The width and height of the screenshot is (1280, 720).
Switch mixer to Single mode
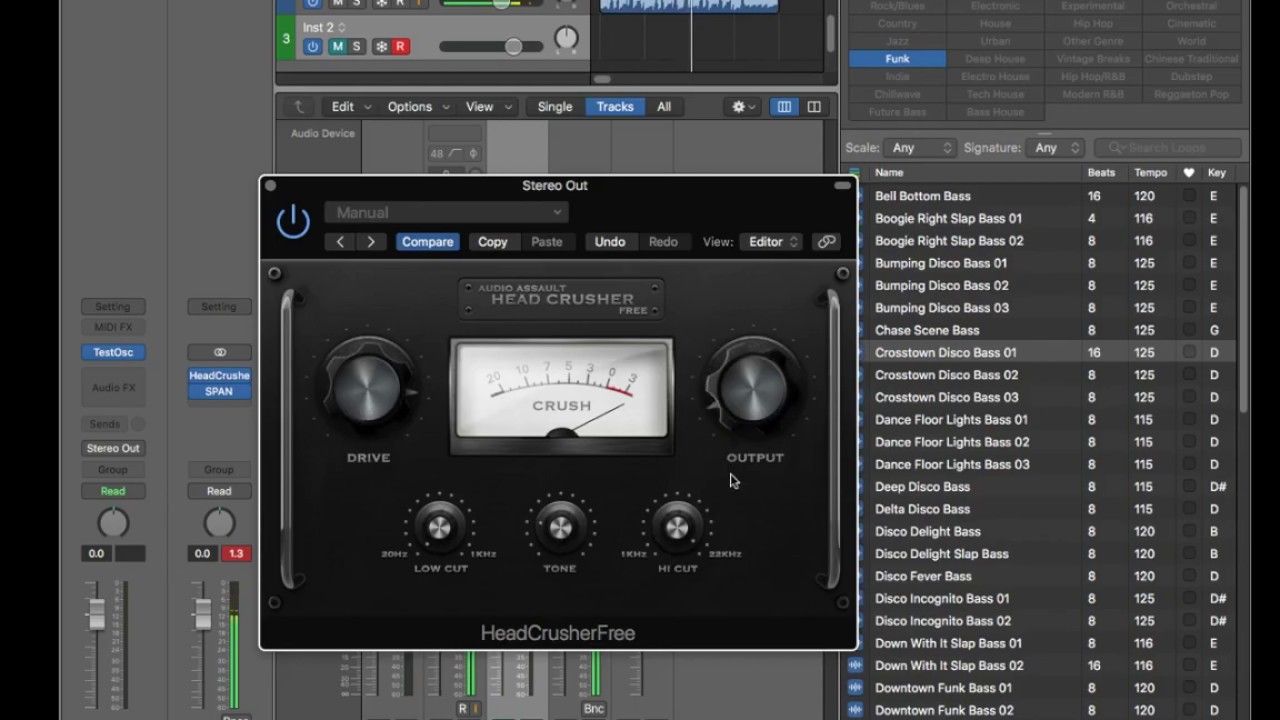(555, 107)
